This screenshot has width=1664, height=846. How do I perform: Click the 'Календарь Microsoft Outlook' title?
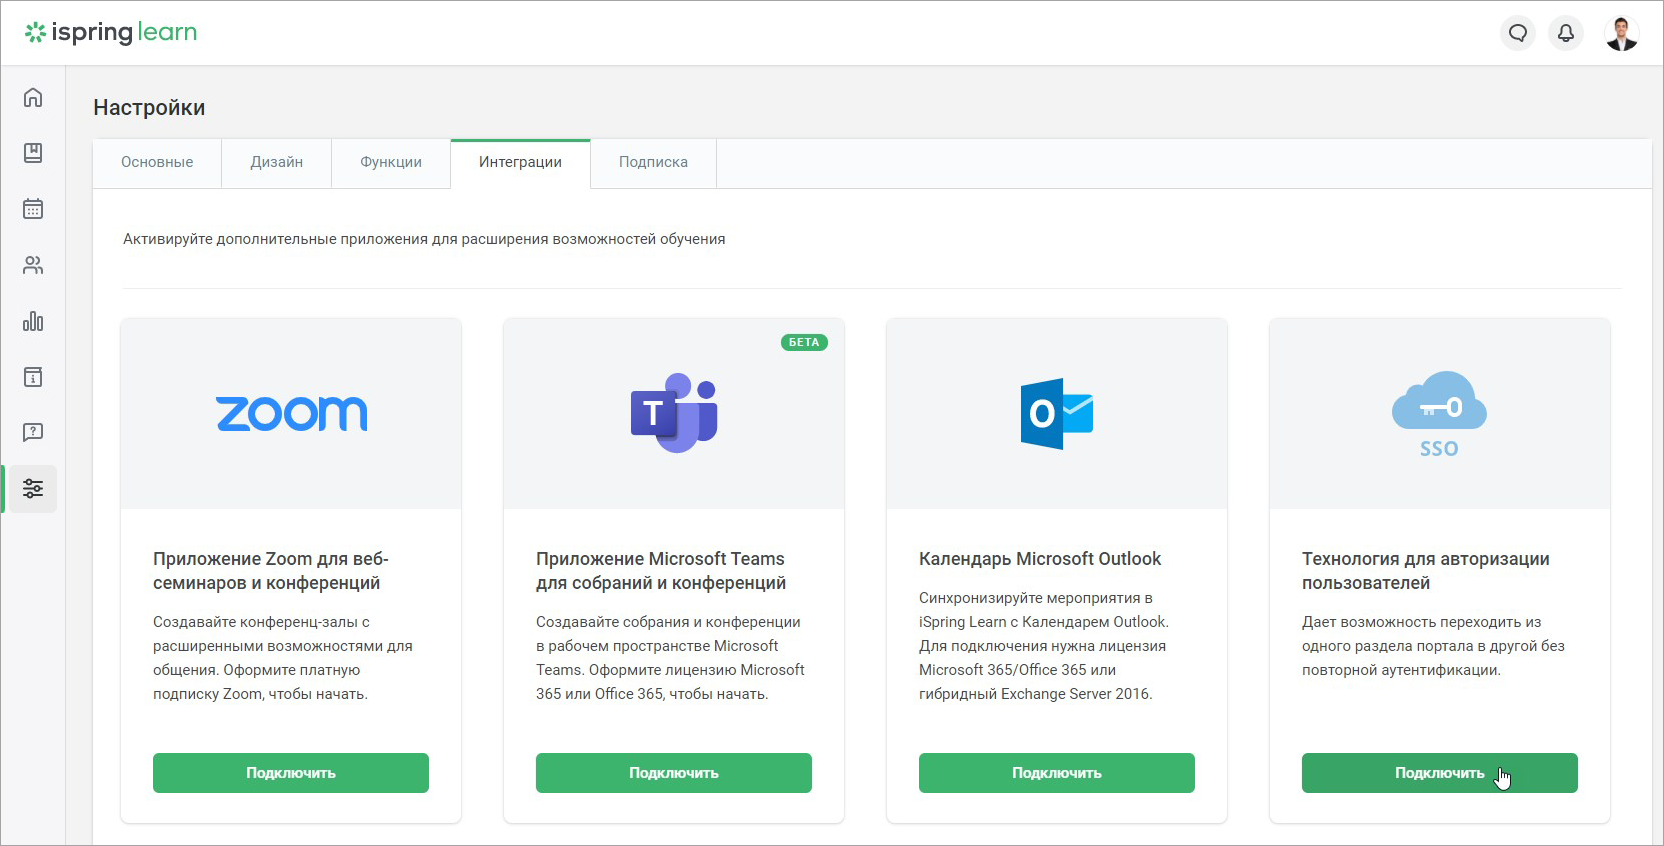(1040, 559)
